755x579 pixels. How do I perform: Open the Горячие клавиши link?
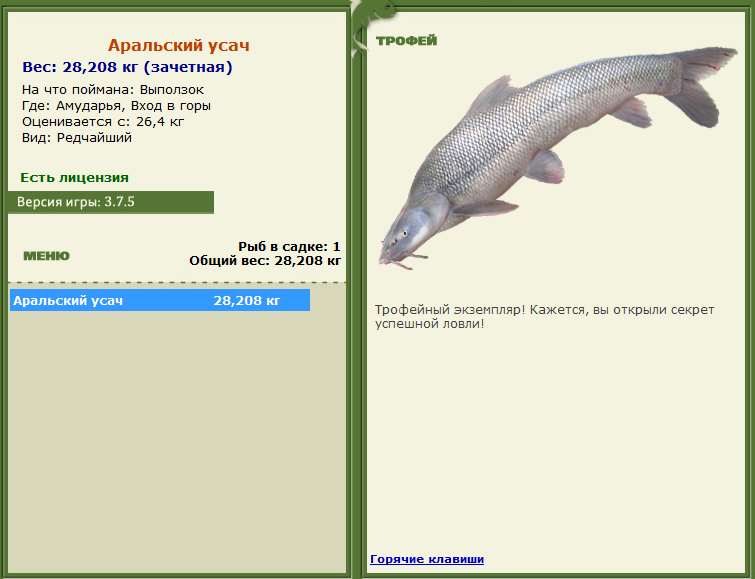click(427, 559)
